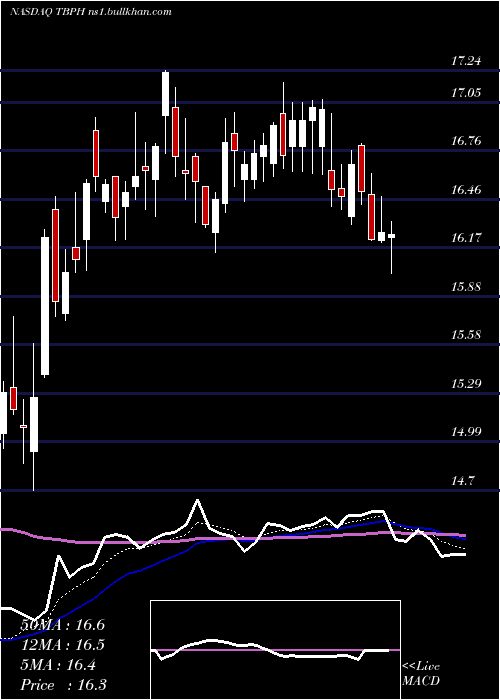This screenshot has height=700, width=500.
Task: Click the '12MA : 16.5' legend text
Action: tap(62, 645)
